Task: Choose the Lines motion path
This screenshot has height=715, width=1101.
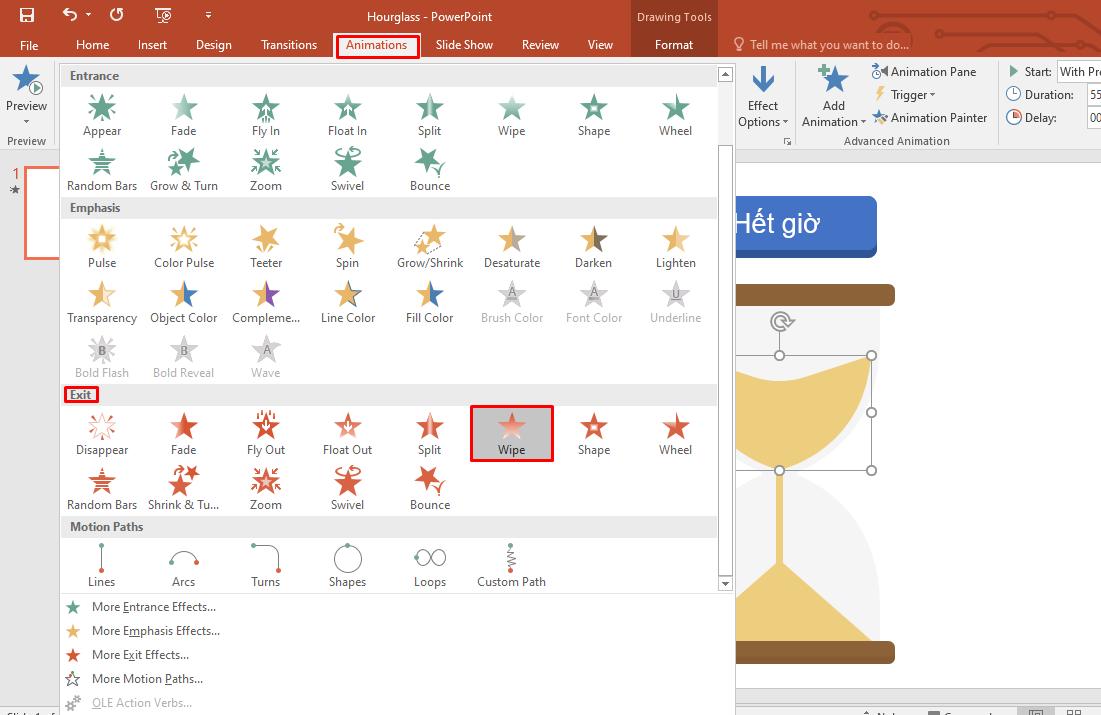Action: point(102,565)
